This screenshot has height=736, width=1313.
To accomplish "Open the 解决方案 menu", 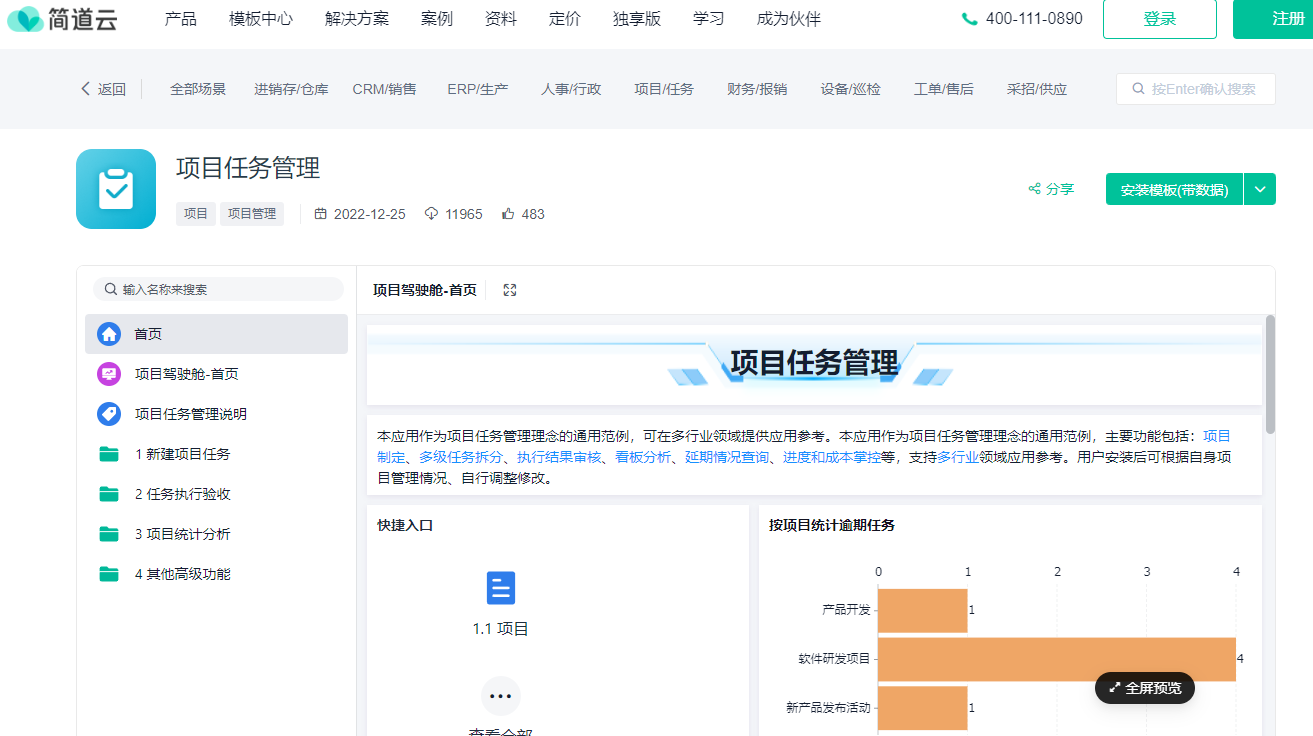I will point(357,19).
